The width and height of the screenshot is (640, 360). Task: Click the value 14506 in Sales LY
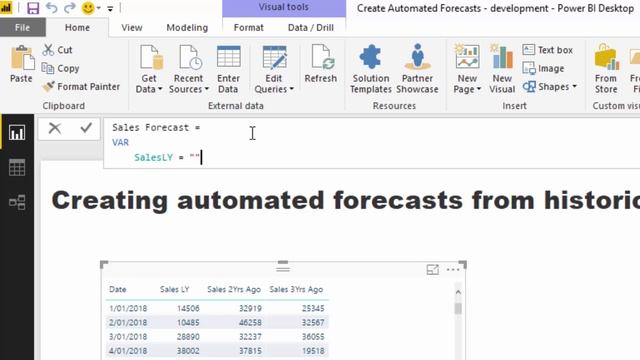pos(188,309)
